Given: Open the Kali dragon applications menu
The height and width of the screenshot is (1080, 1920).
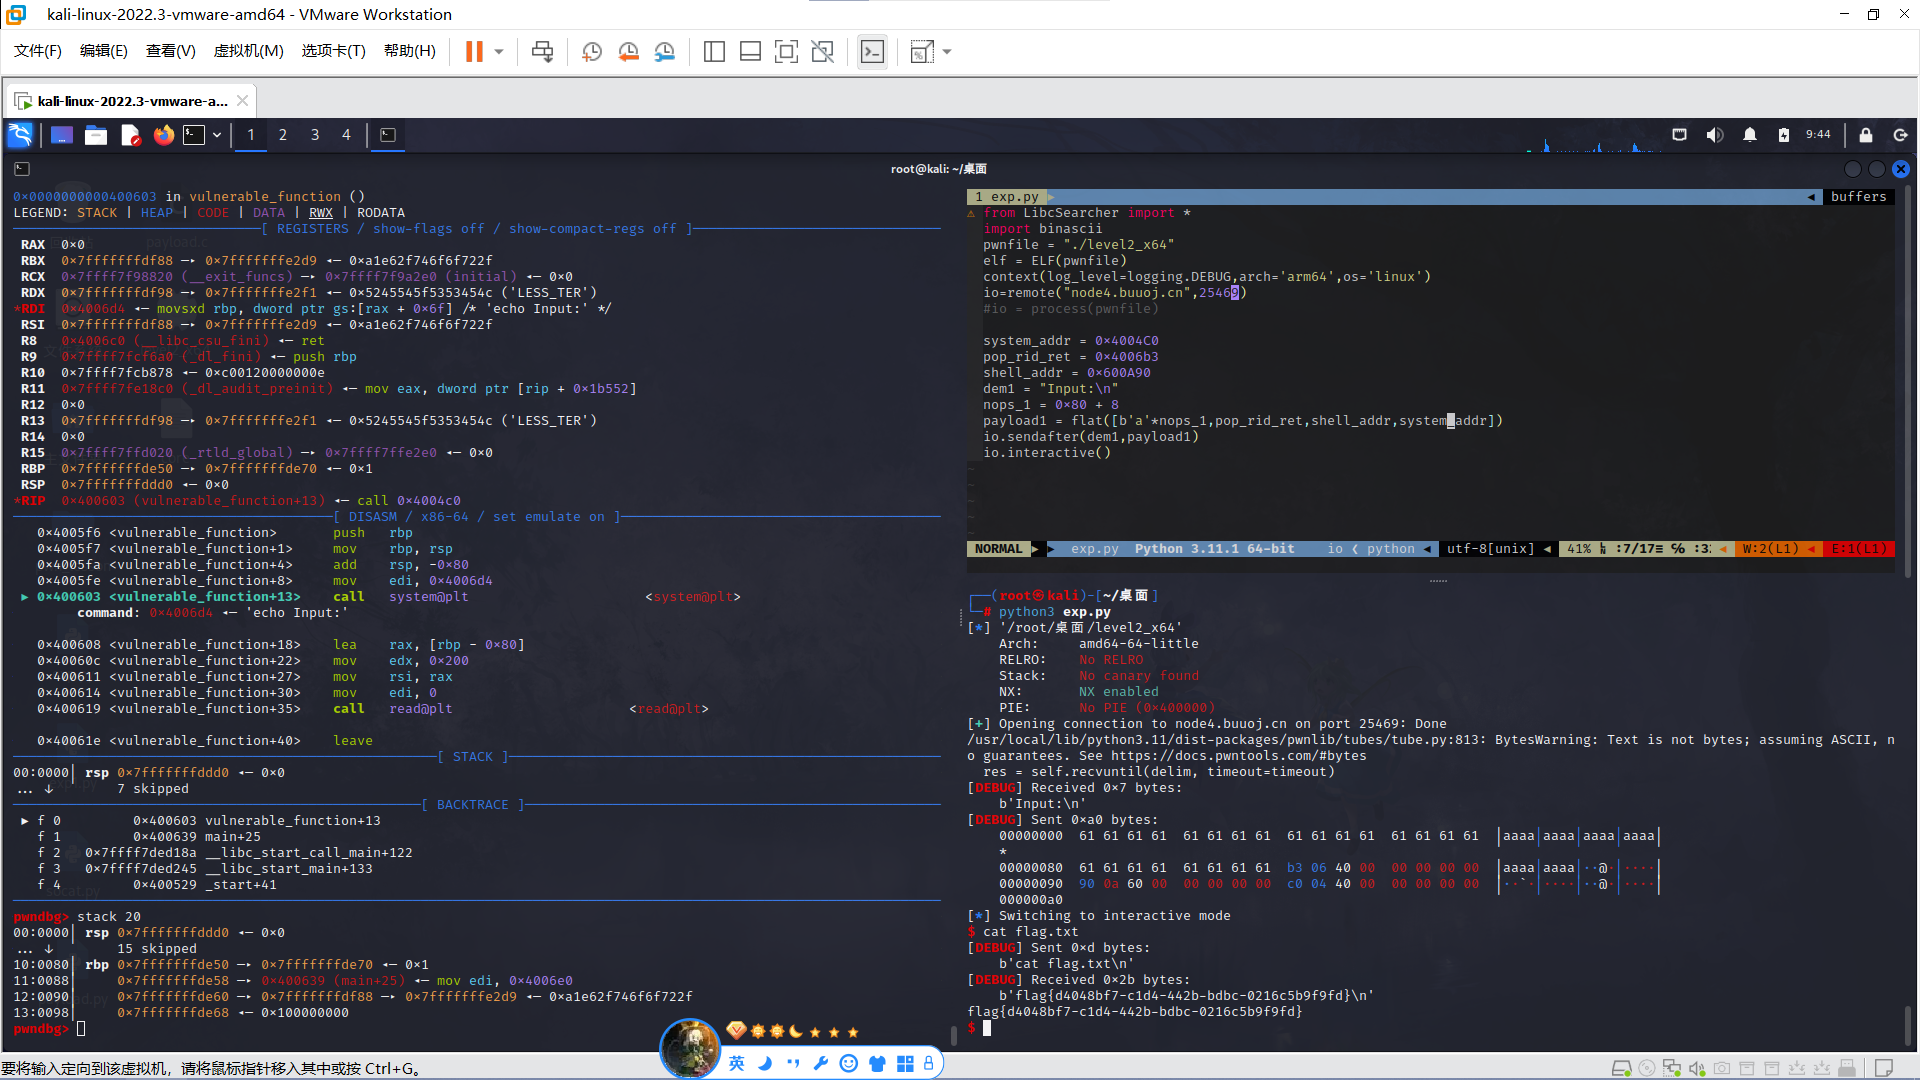Looking at the screenshot, I should point(20,135).
